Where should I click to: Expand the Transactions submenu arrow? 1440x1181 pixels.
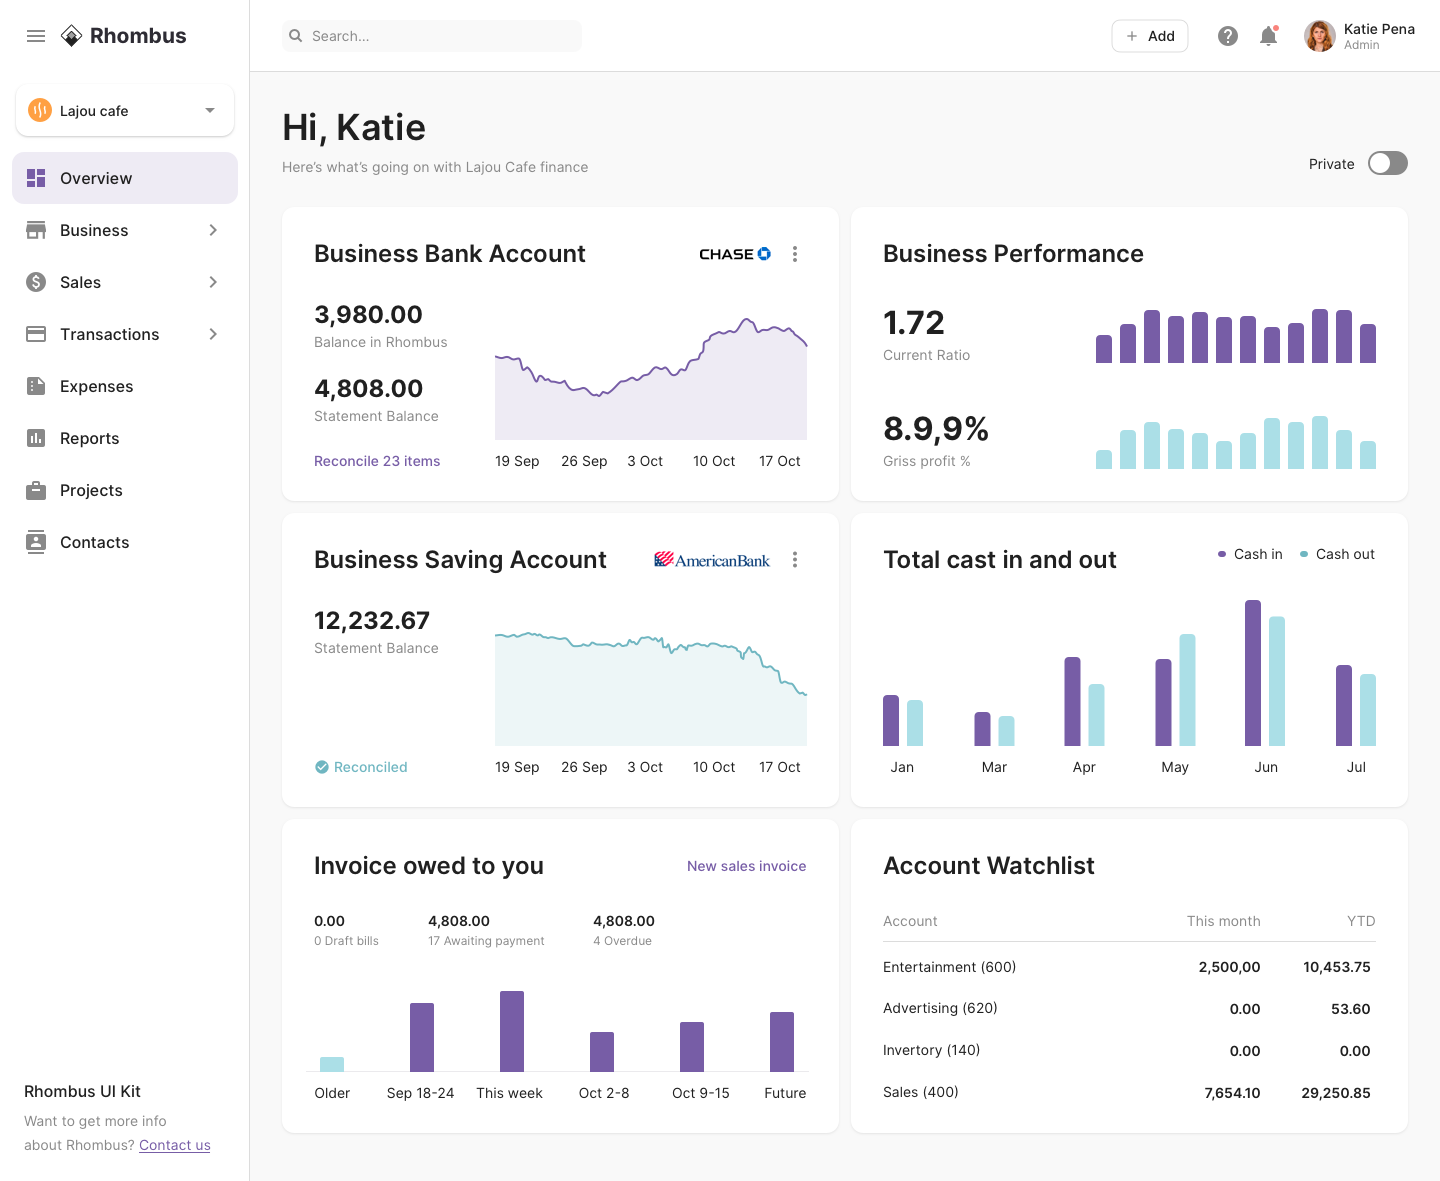coord(213,334)
